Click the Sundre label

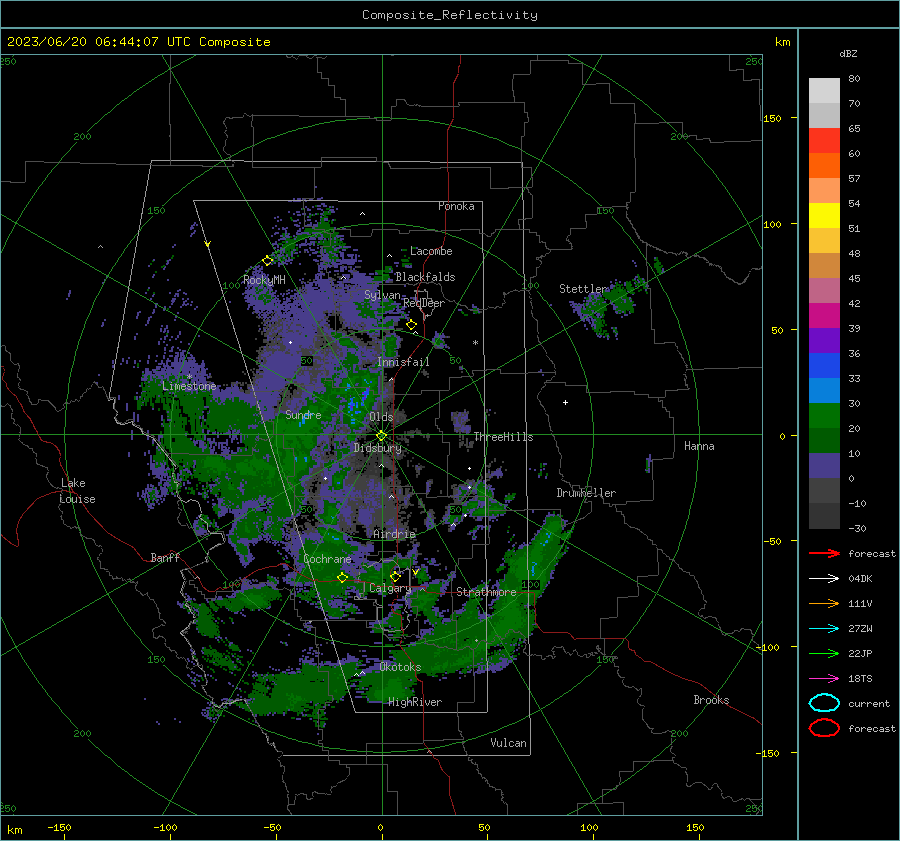point(303,414)
